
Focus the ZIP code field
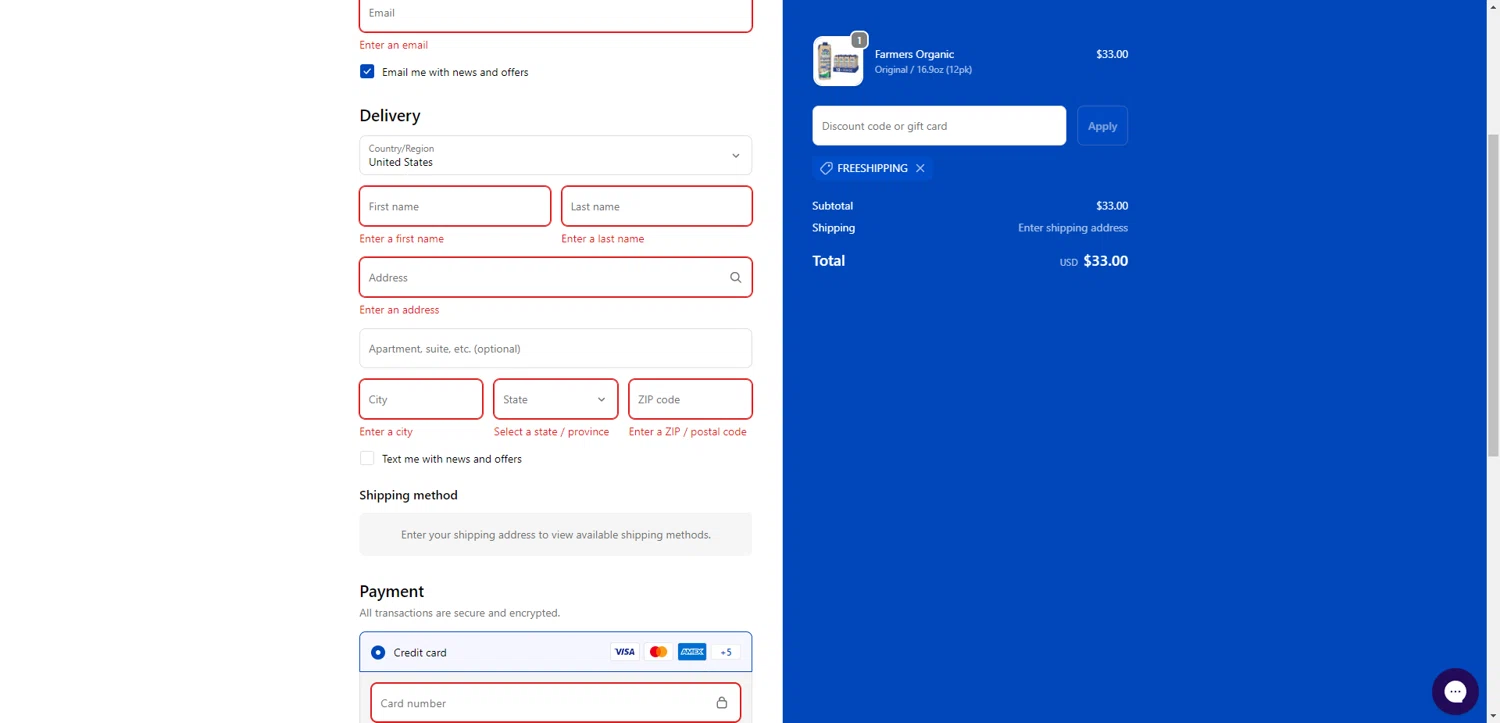pos(690,399)
